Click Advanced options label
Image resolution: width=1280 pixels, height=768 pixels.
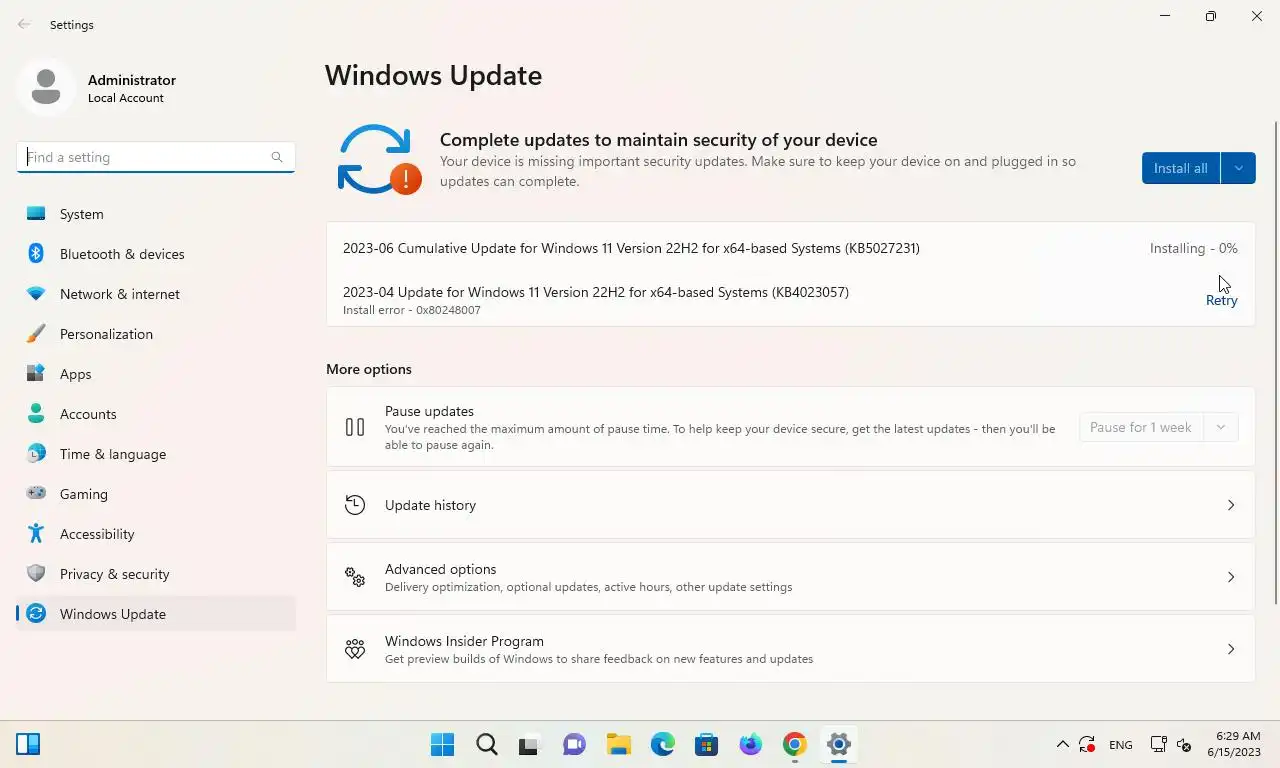click(441, 569)
